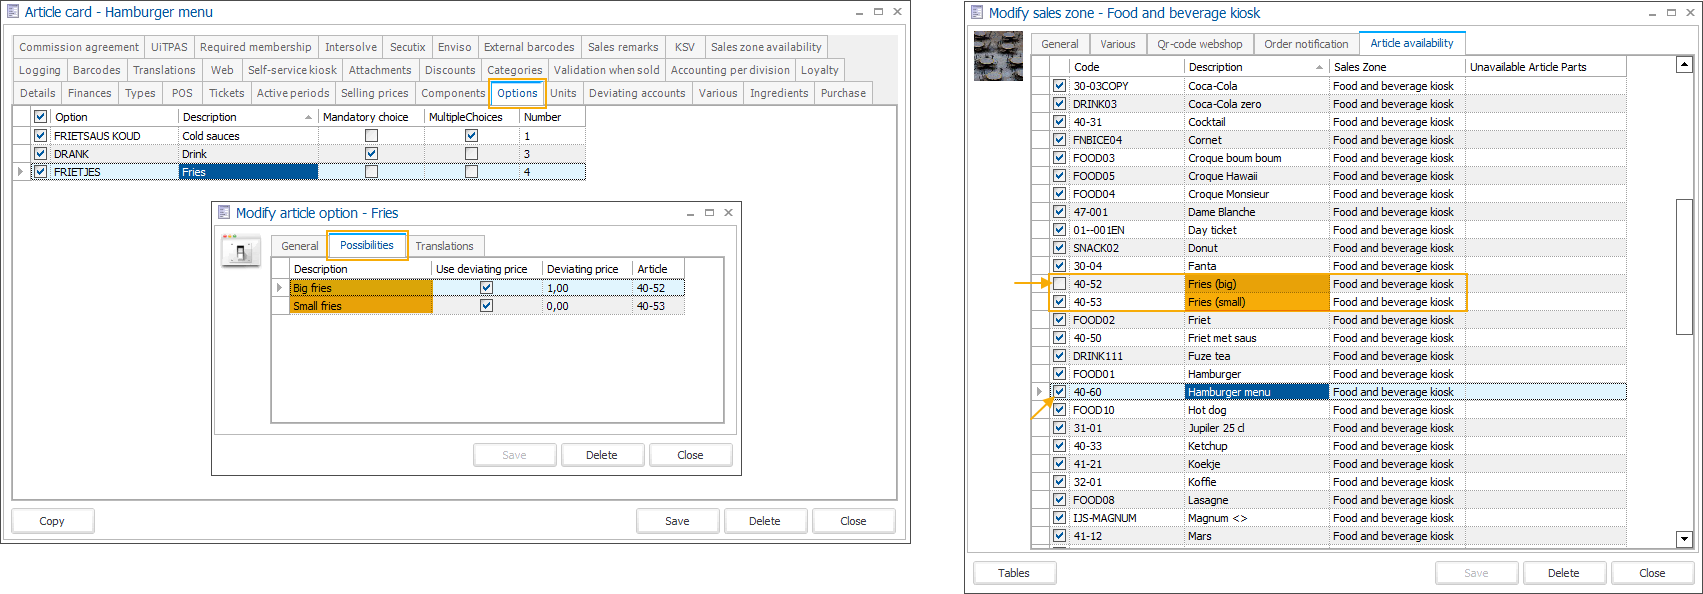Click the Modify sales zone window icon
This screenshot has width=1703, height=594.
977,13
